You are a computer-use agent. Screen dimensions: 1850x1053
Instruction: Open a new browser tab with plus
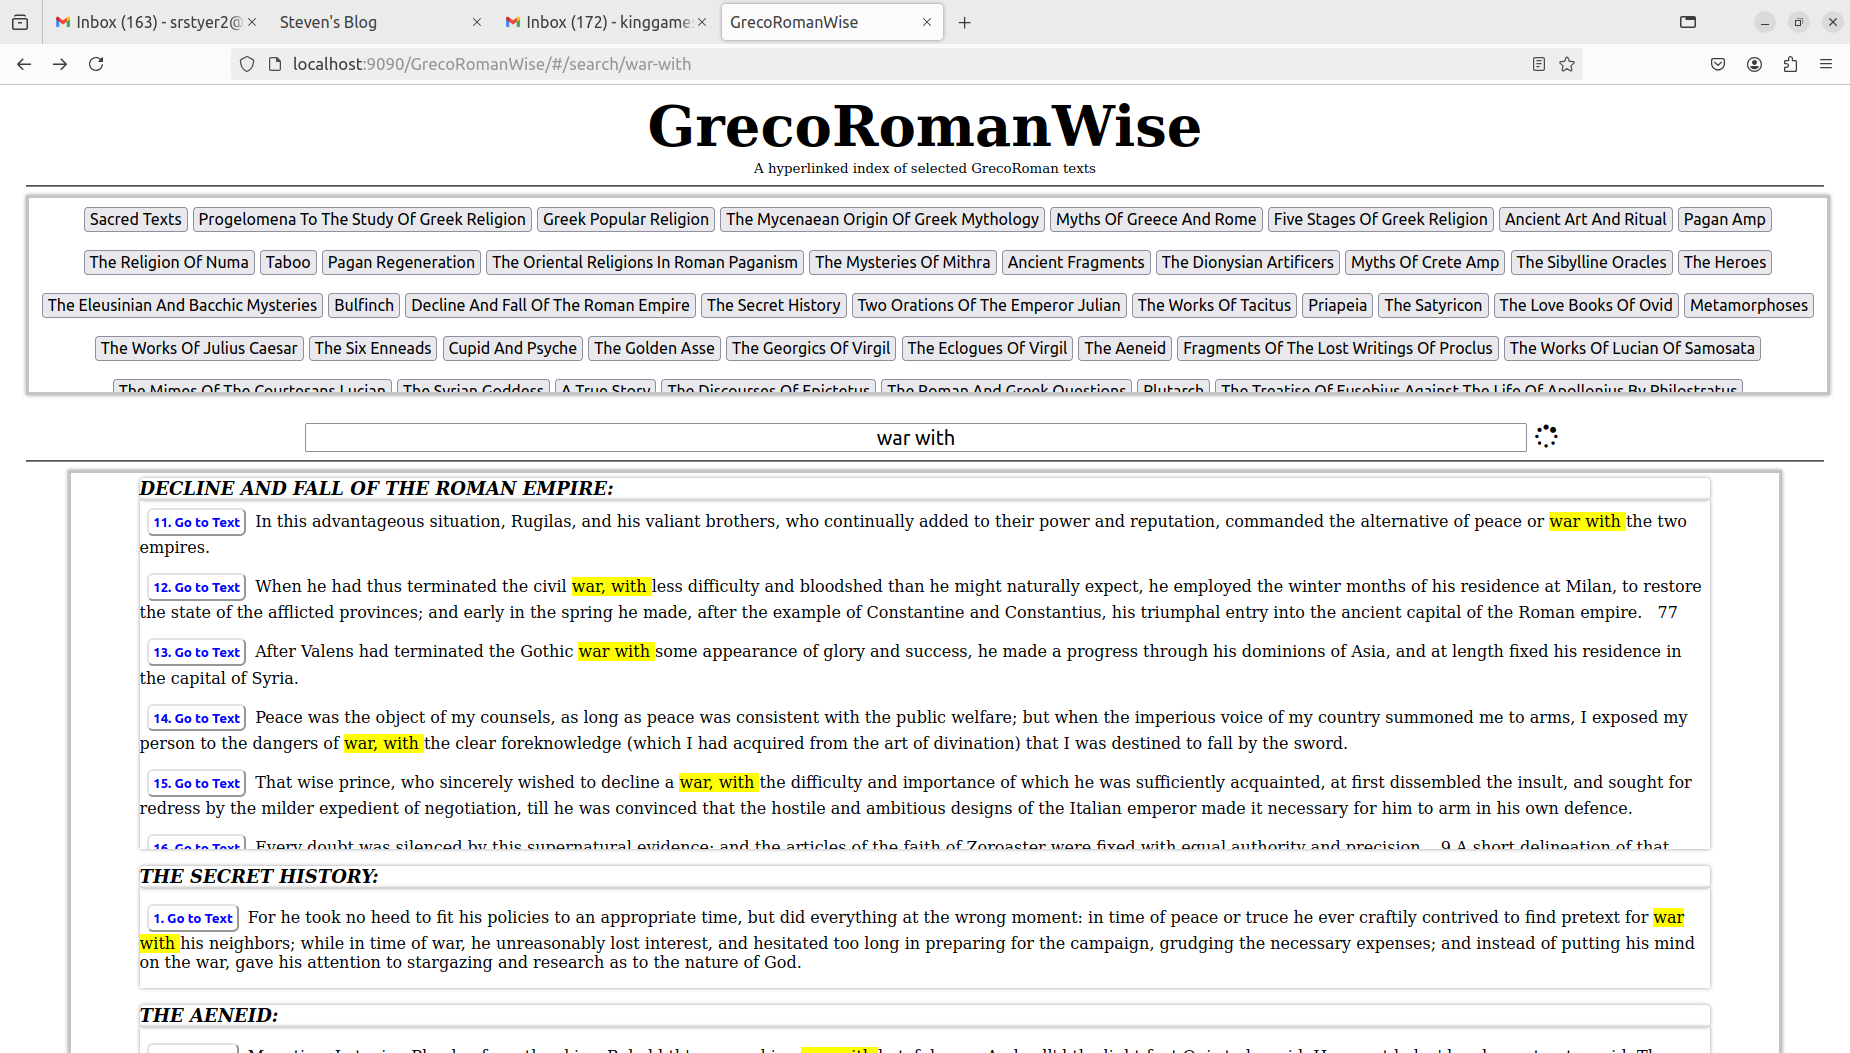point(964,21)
